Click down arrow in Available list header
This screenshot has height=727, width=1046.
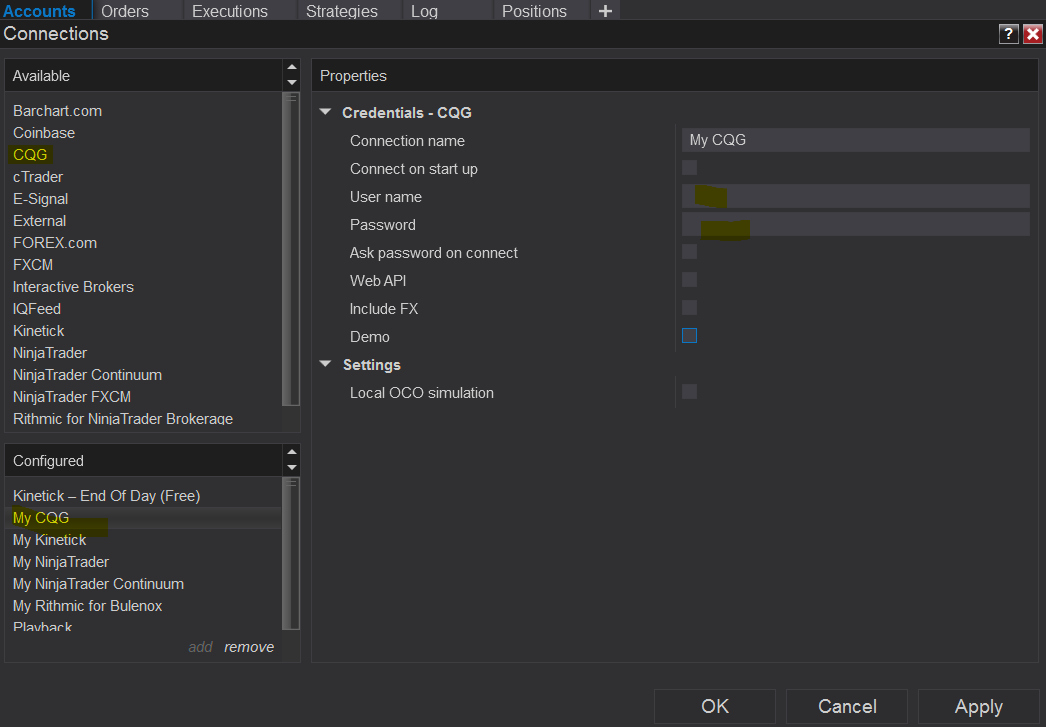[292, 83]
